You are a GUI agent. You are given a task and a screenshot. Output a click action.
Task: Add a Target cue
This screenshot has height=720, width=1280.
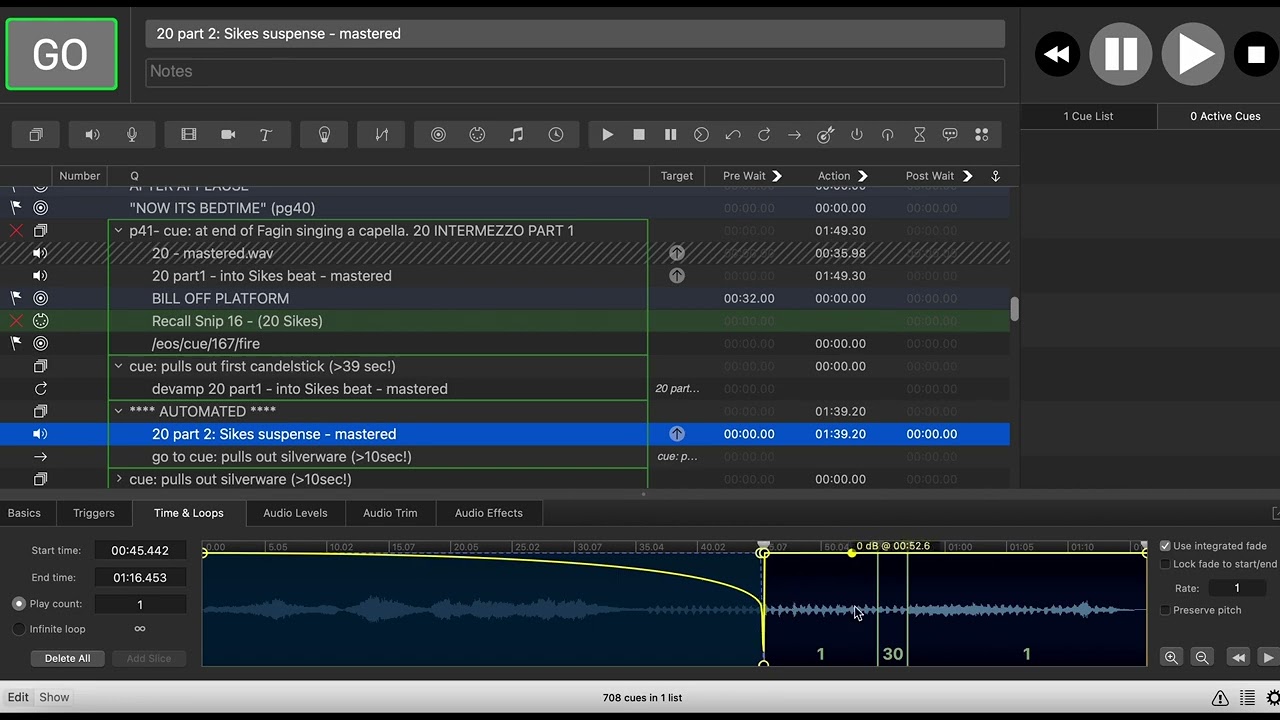[825, 135]
